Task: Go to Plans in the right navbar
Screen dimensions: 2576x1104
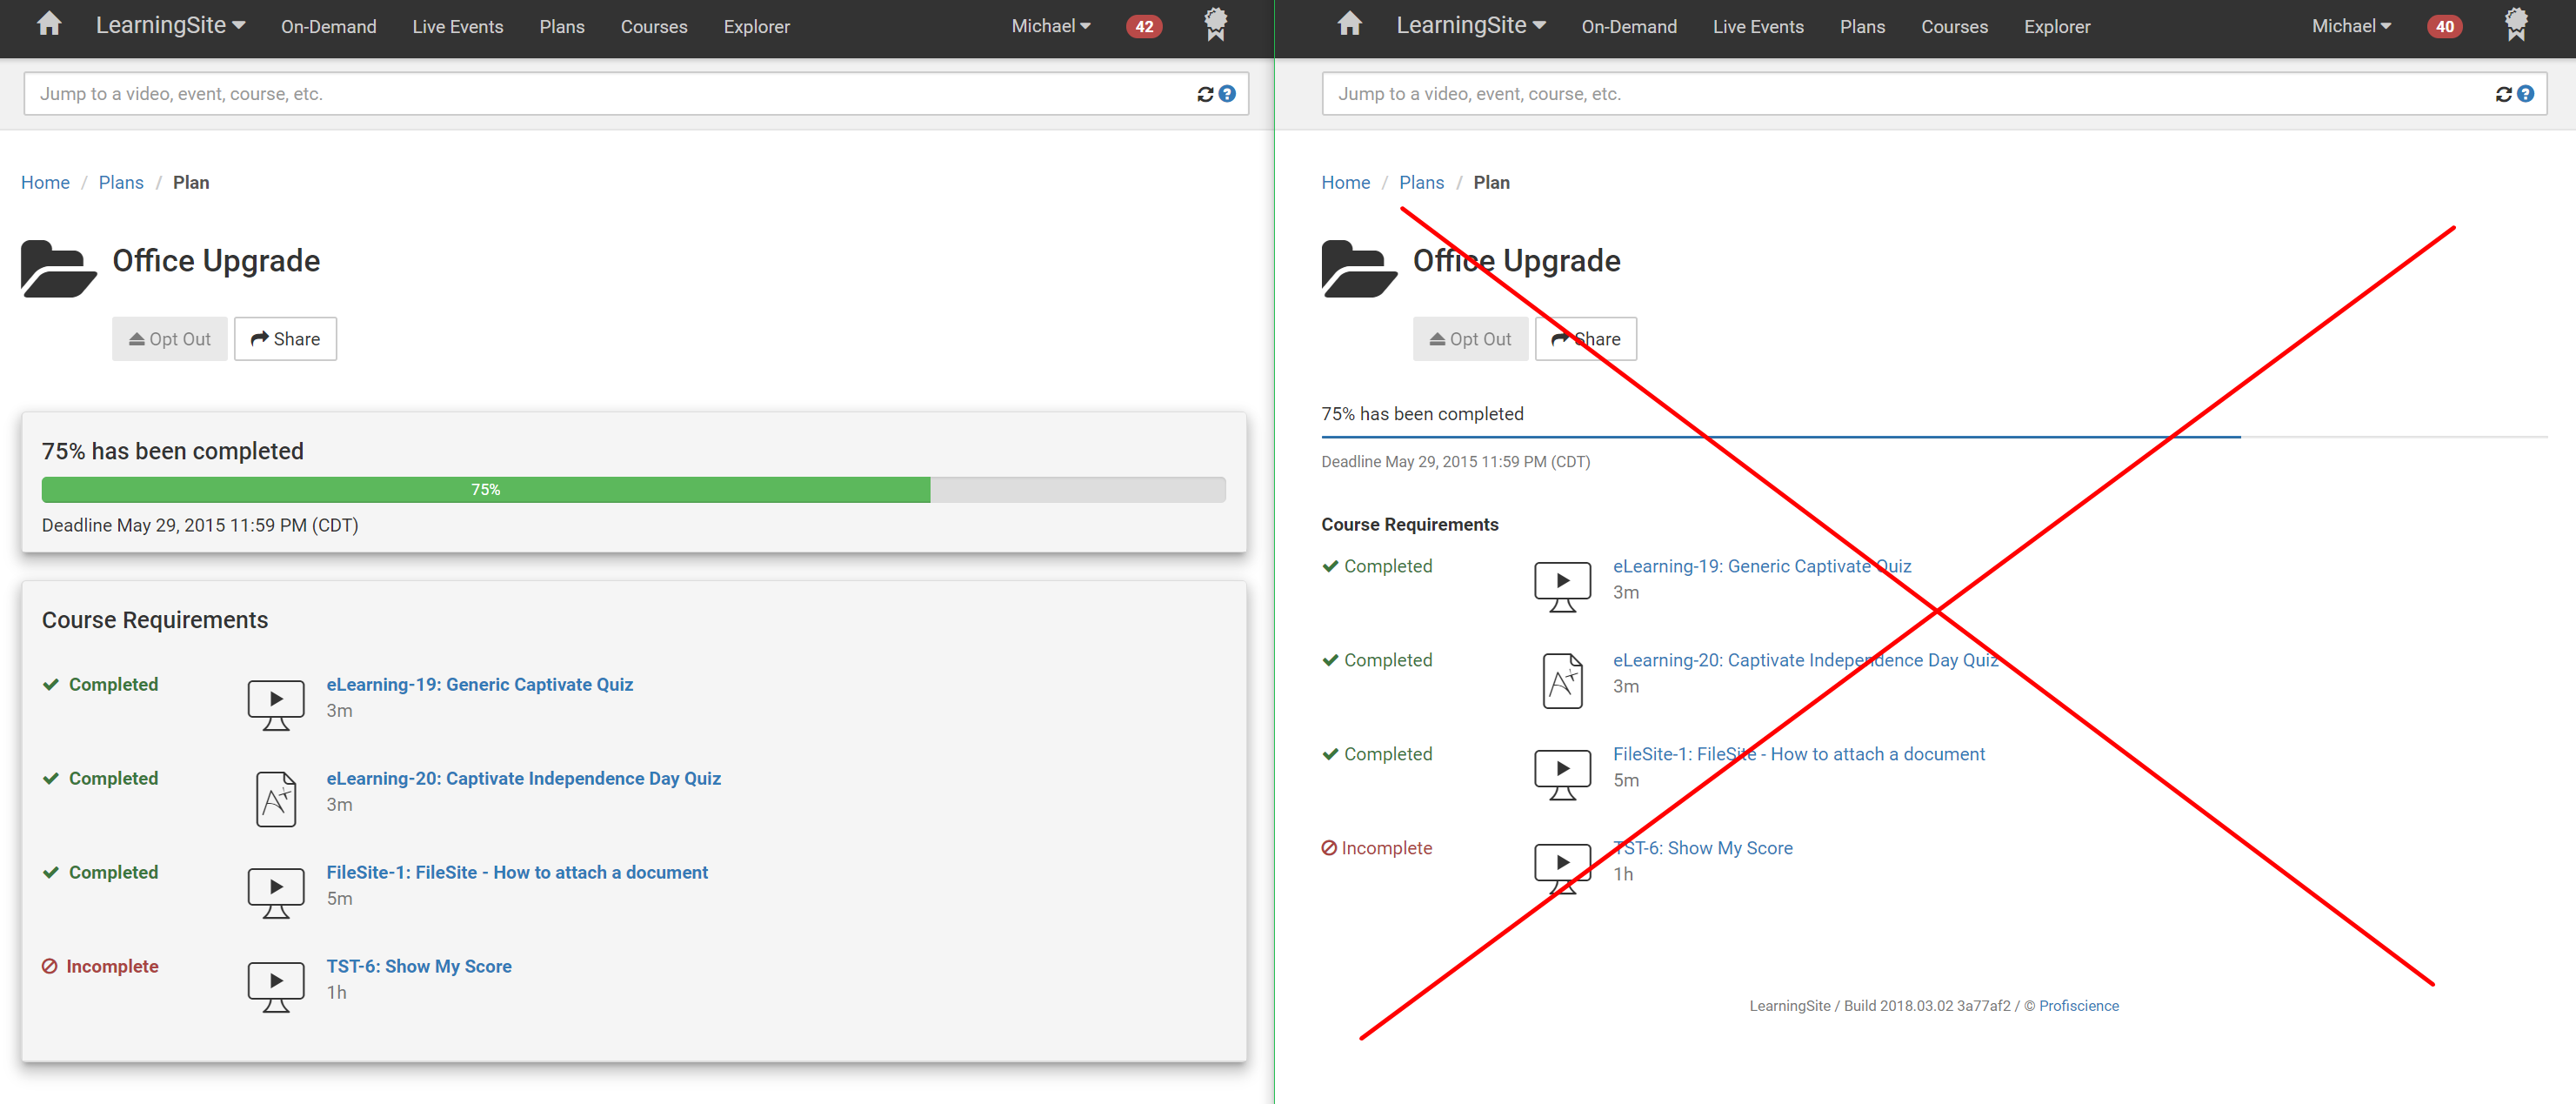Action: pos(1863,27)
